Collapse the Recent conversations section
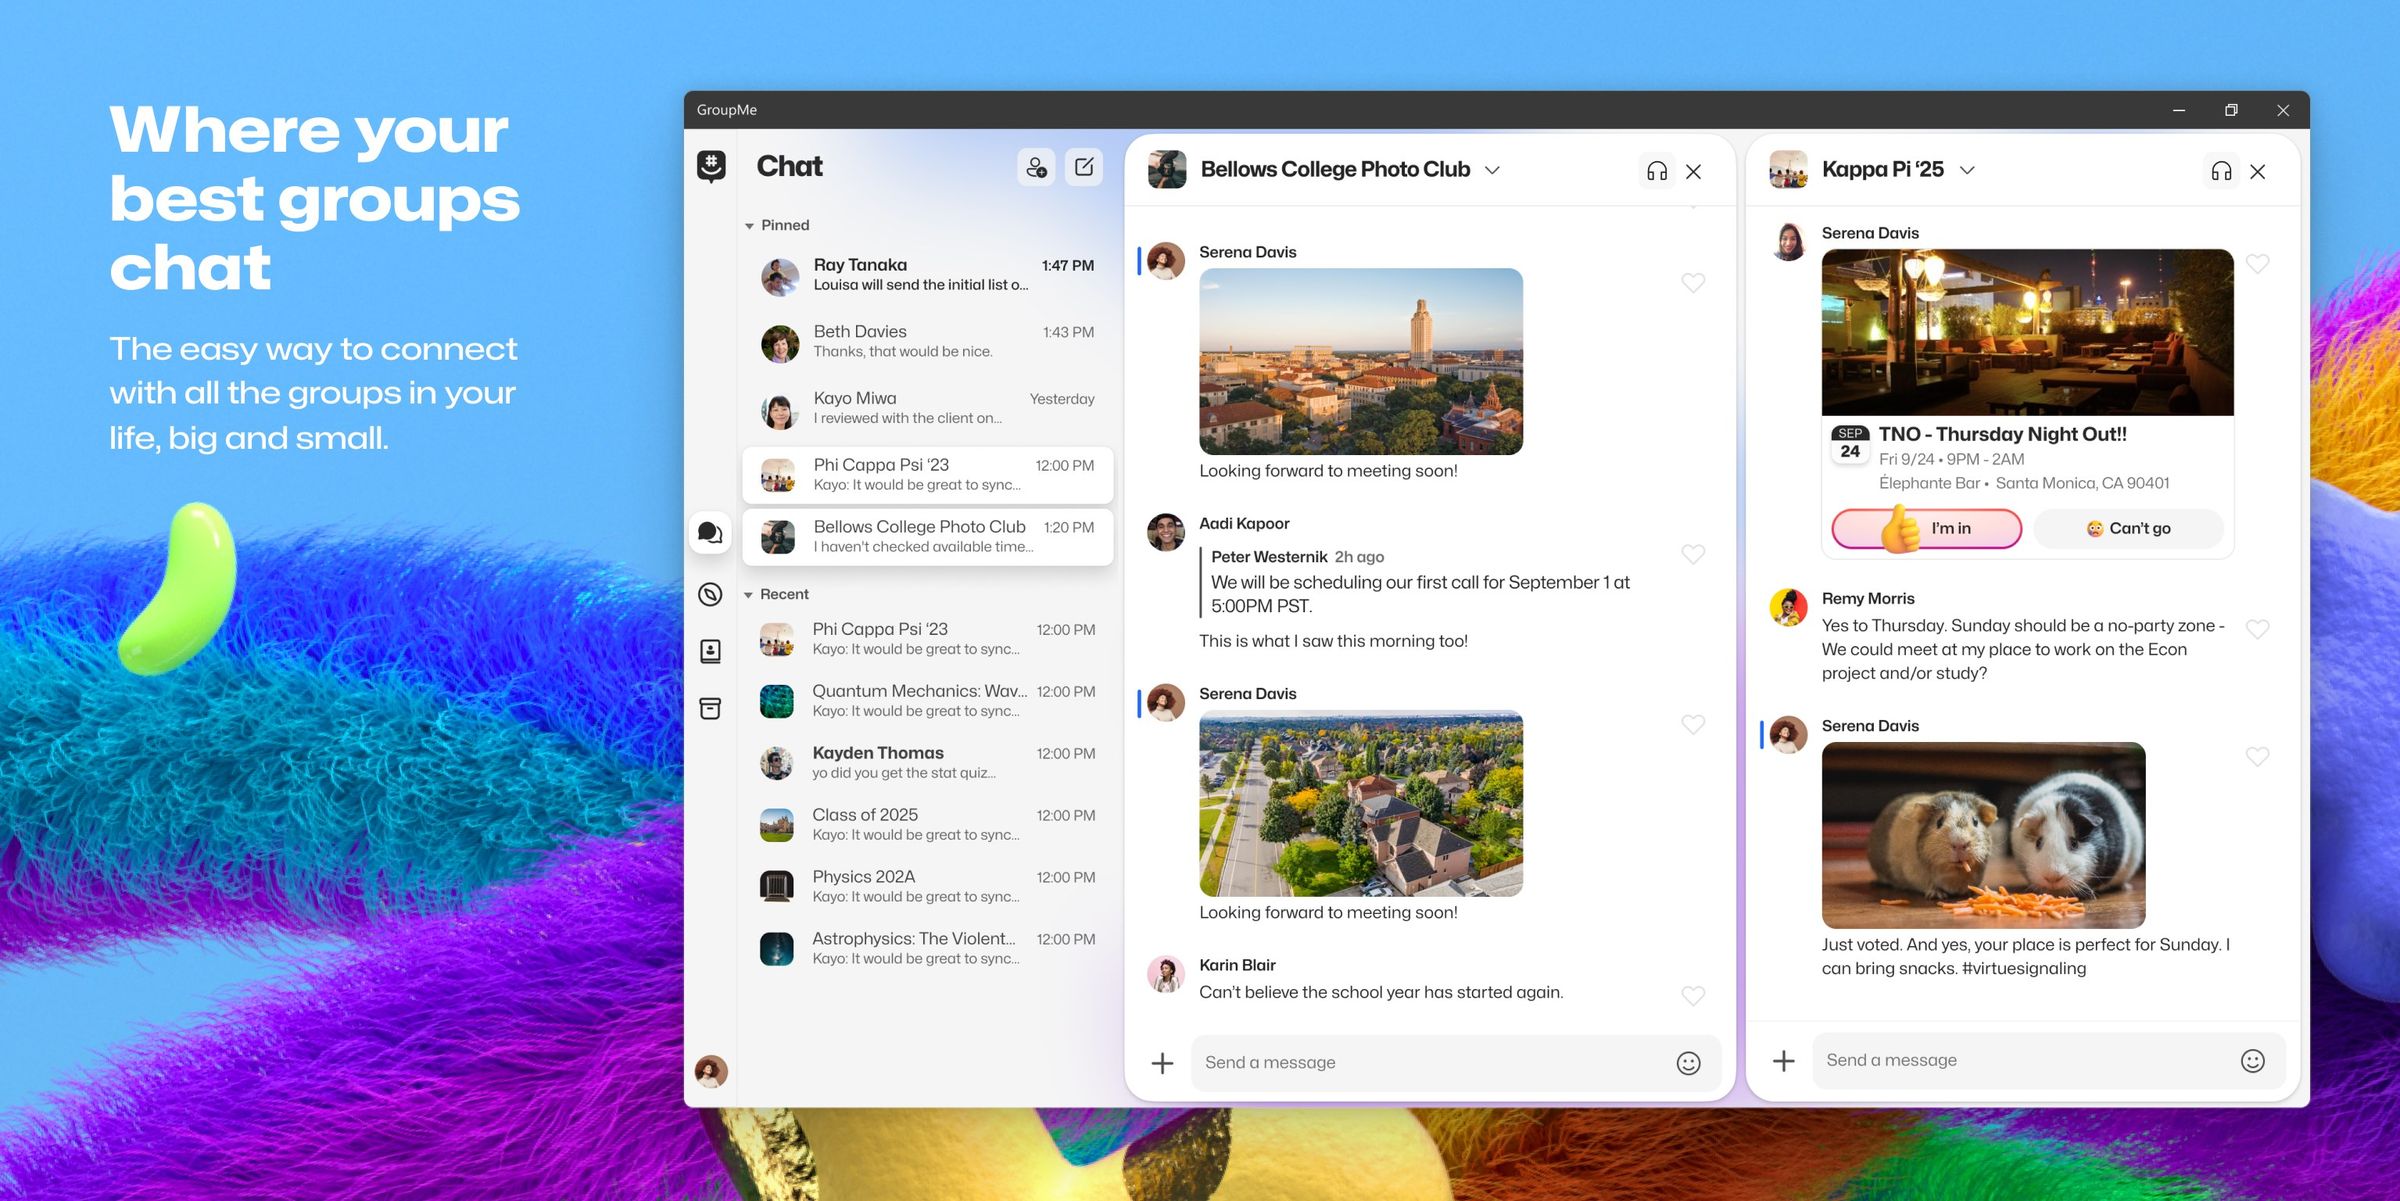Image resolution: width=2400 pixels, height=1201 pixels. click(x=749, y=593)
